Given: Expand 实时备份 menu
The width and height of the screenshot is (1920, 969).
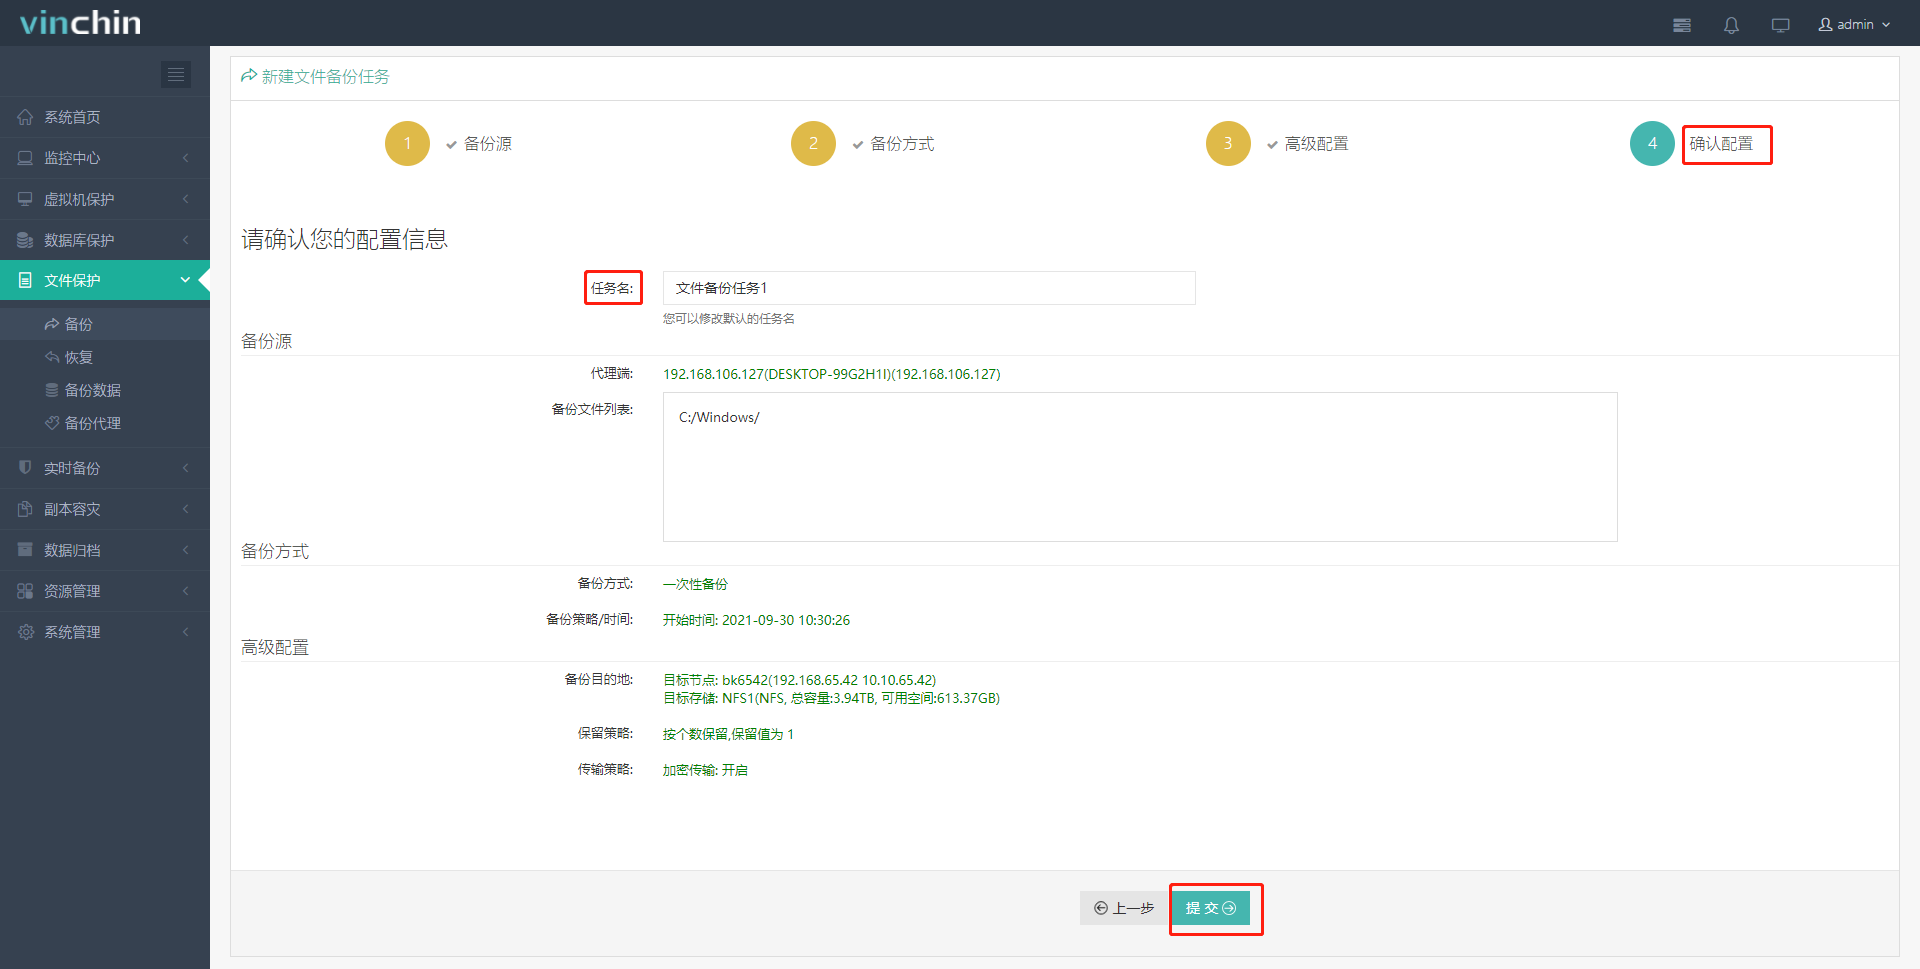Looking at the screenshot, I should tap(105, 468).
